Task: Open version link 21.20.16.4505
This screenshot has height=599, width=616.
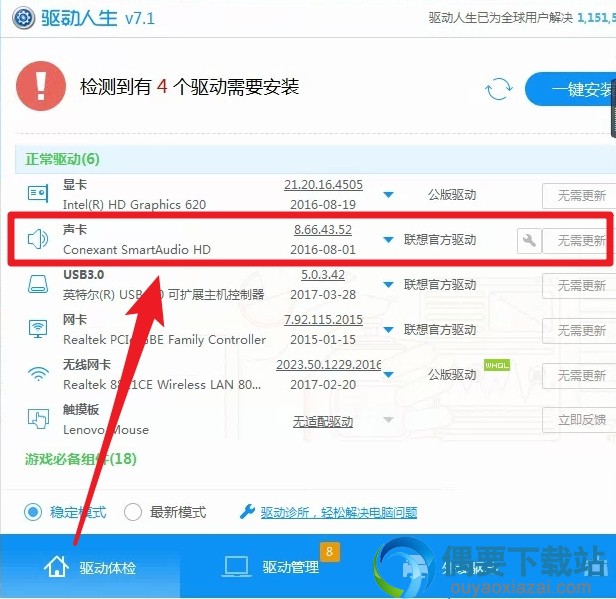Action: pos(323,185)
